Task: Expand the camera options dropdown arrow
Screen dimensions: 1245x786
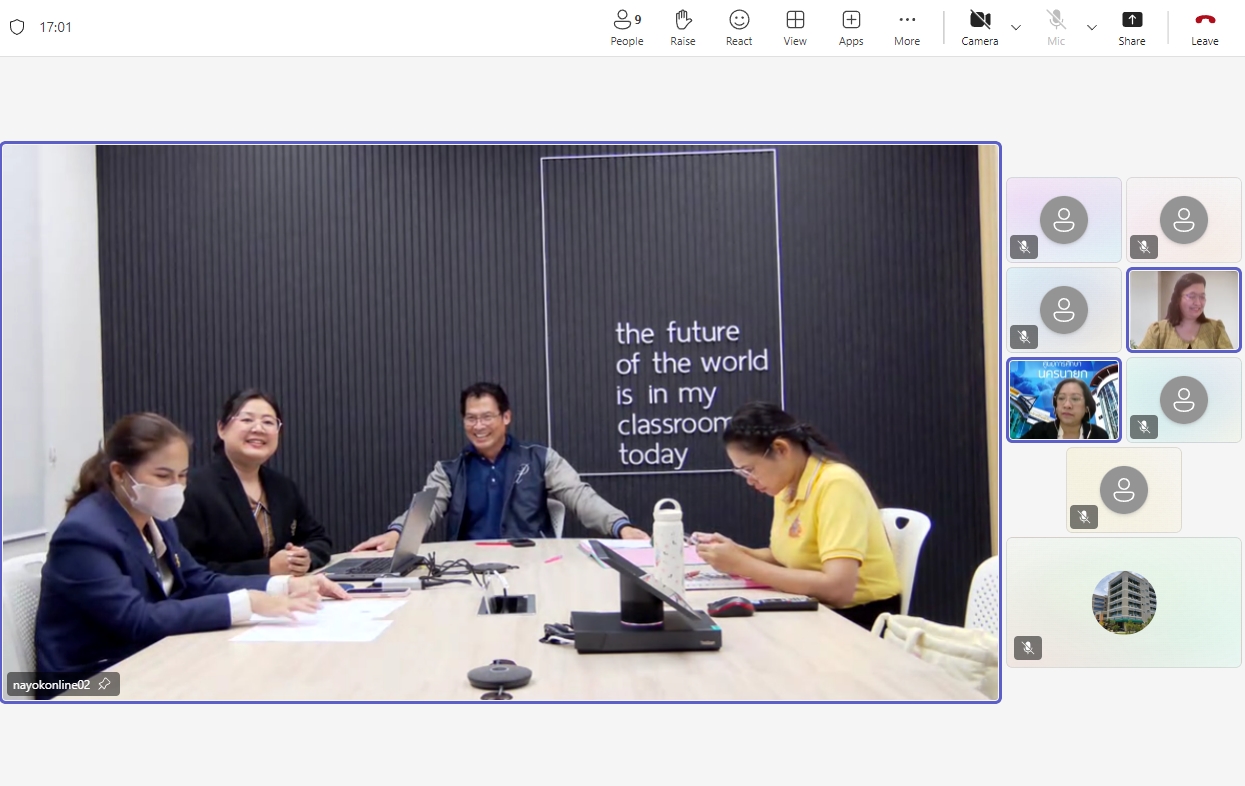Action: (1016, 27)
